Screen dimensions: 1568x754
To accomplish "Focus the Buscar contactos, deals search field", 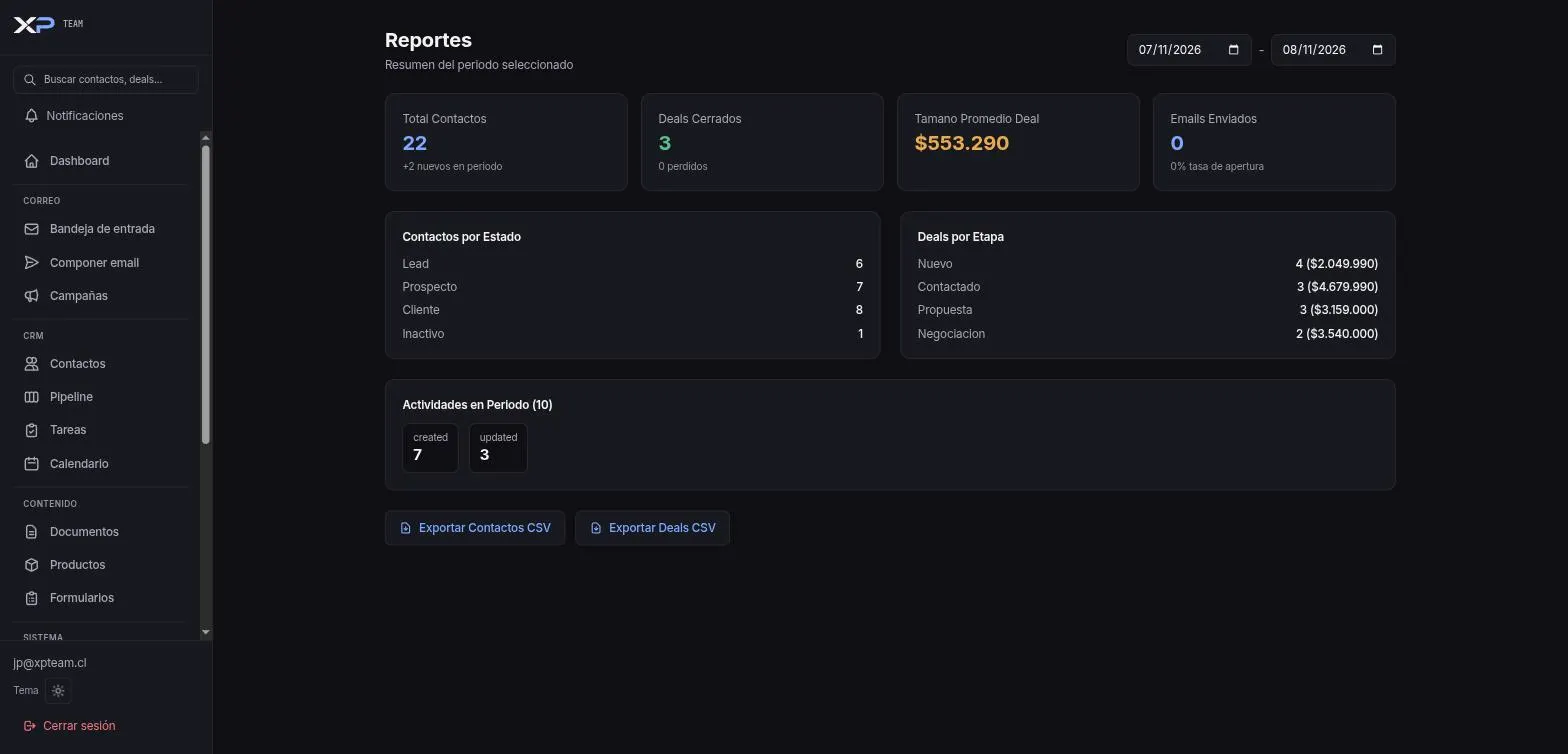I will tap(106, 80).
